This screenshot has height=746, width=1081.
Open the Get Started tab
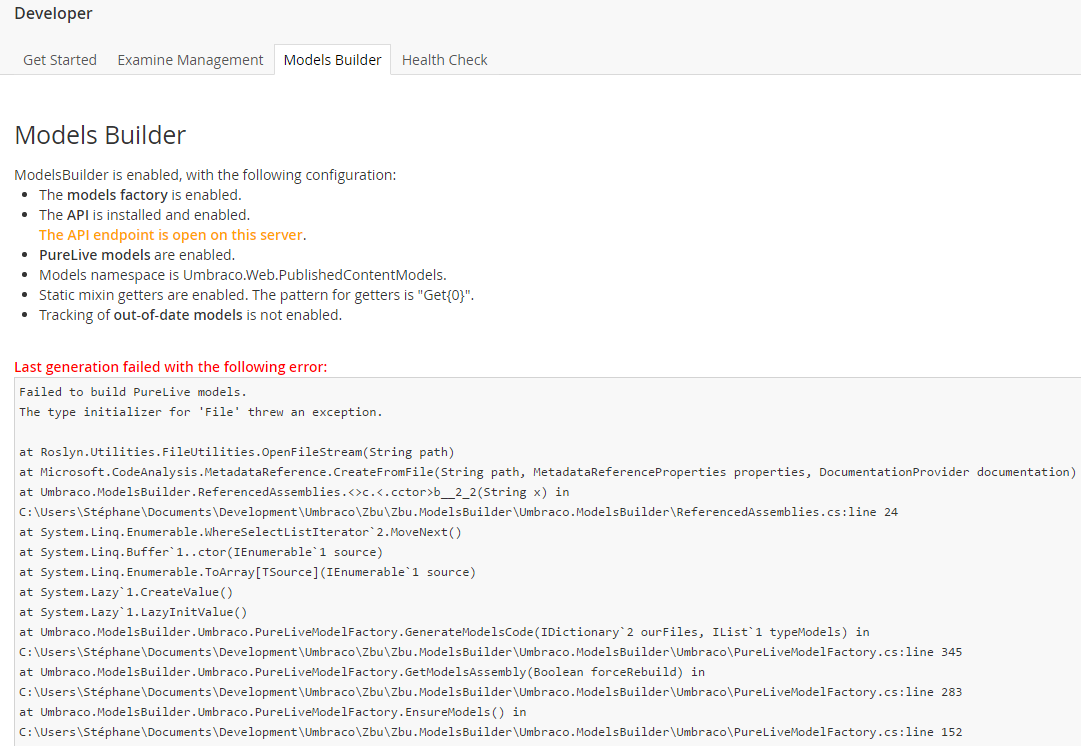60,60
